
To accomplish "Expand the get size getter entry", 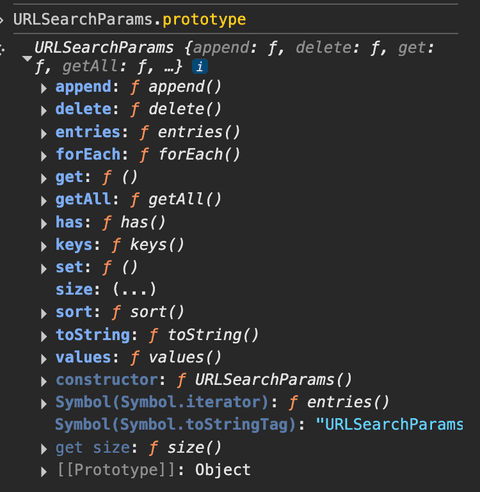I will point(44,449).
